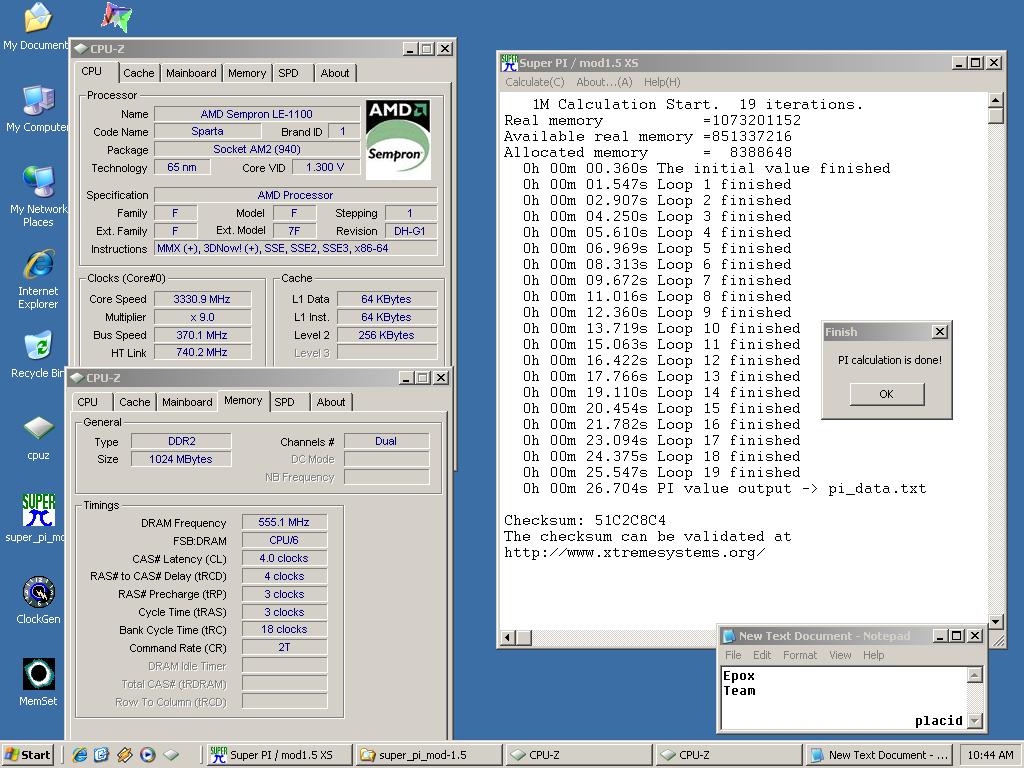This screenshot has height=768, width=1024.
Task: Open My Computer desktop icon
Action: (37, 110)
